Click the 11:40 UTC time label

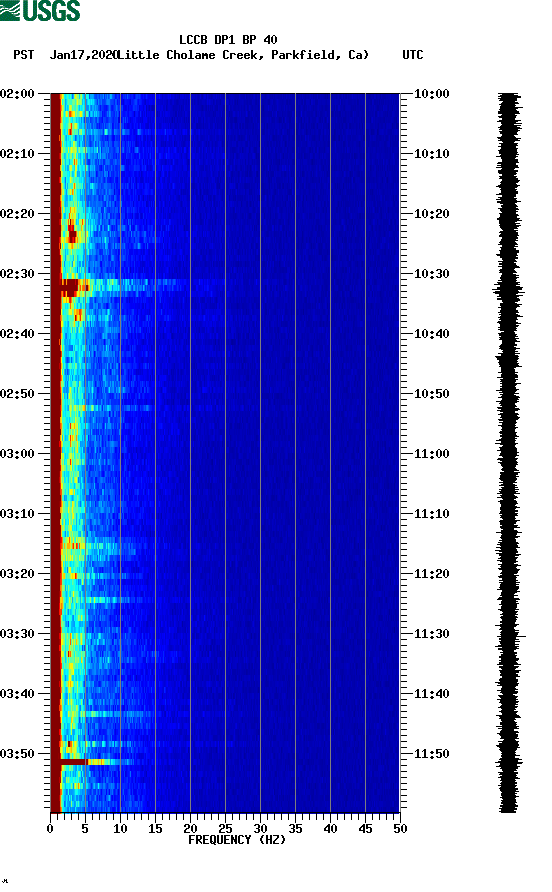431,693
